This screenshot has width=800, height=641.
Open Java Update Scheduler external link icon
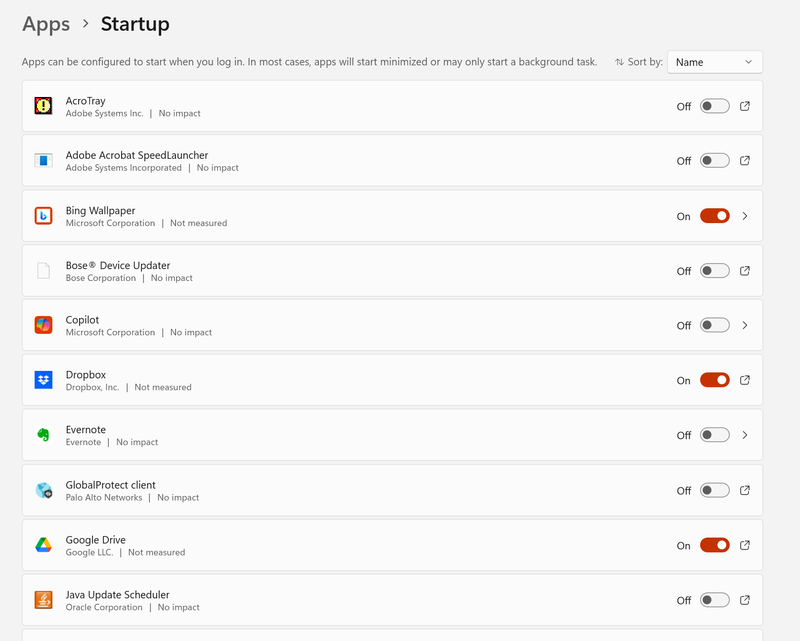tap(745, 600)
